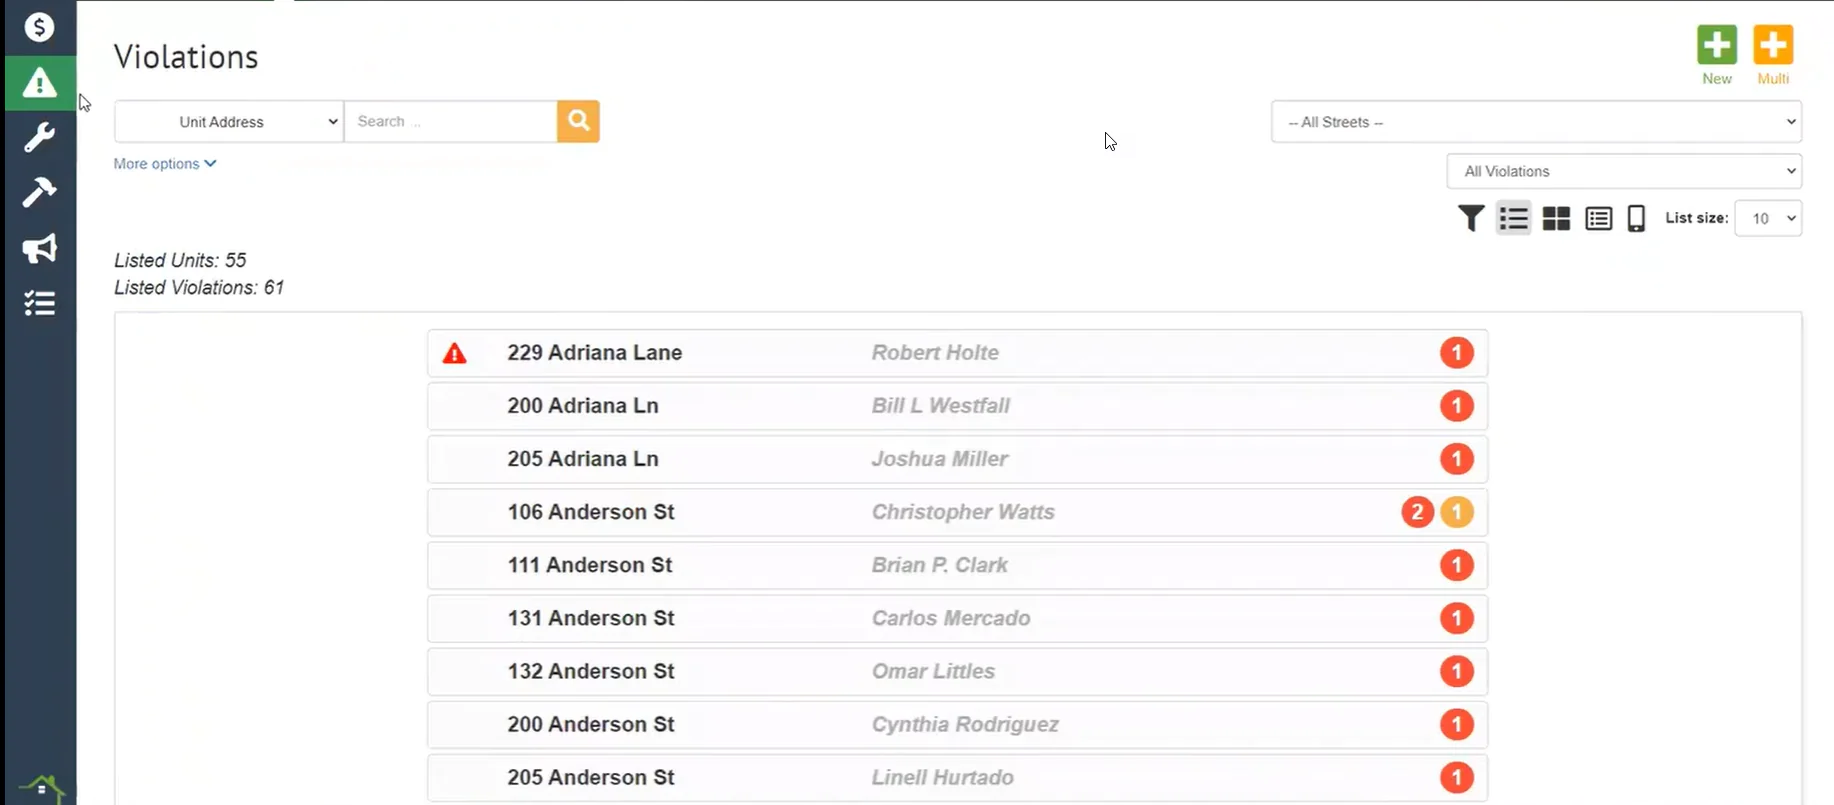Switch to bulleted list view

pyautogui.click(x=1513, y=218)
